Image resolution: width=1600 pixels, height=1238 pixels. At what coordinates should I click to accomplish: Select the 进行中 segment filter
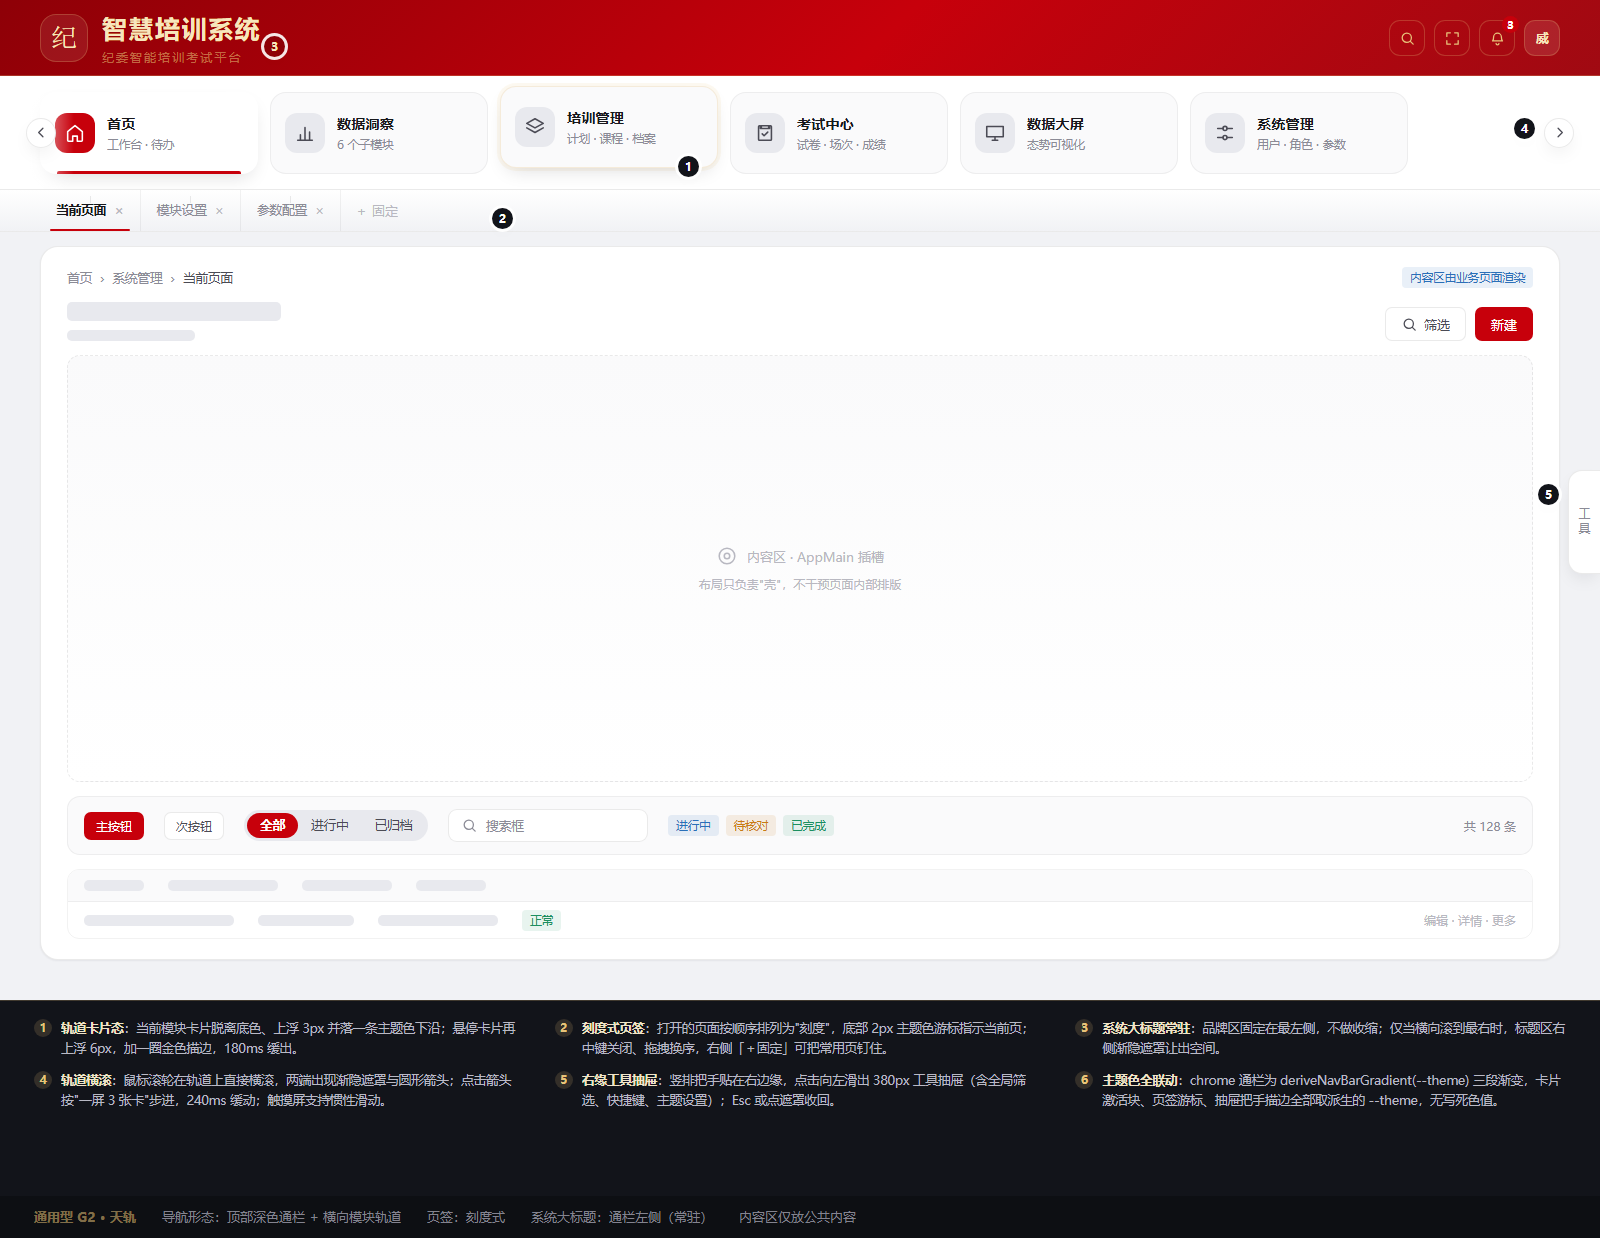tap(330, 825)
